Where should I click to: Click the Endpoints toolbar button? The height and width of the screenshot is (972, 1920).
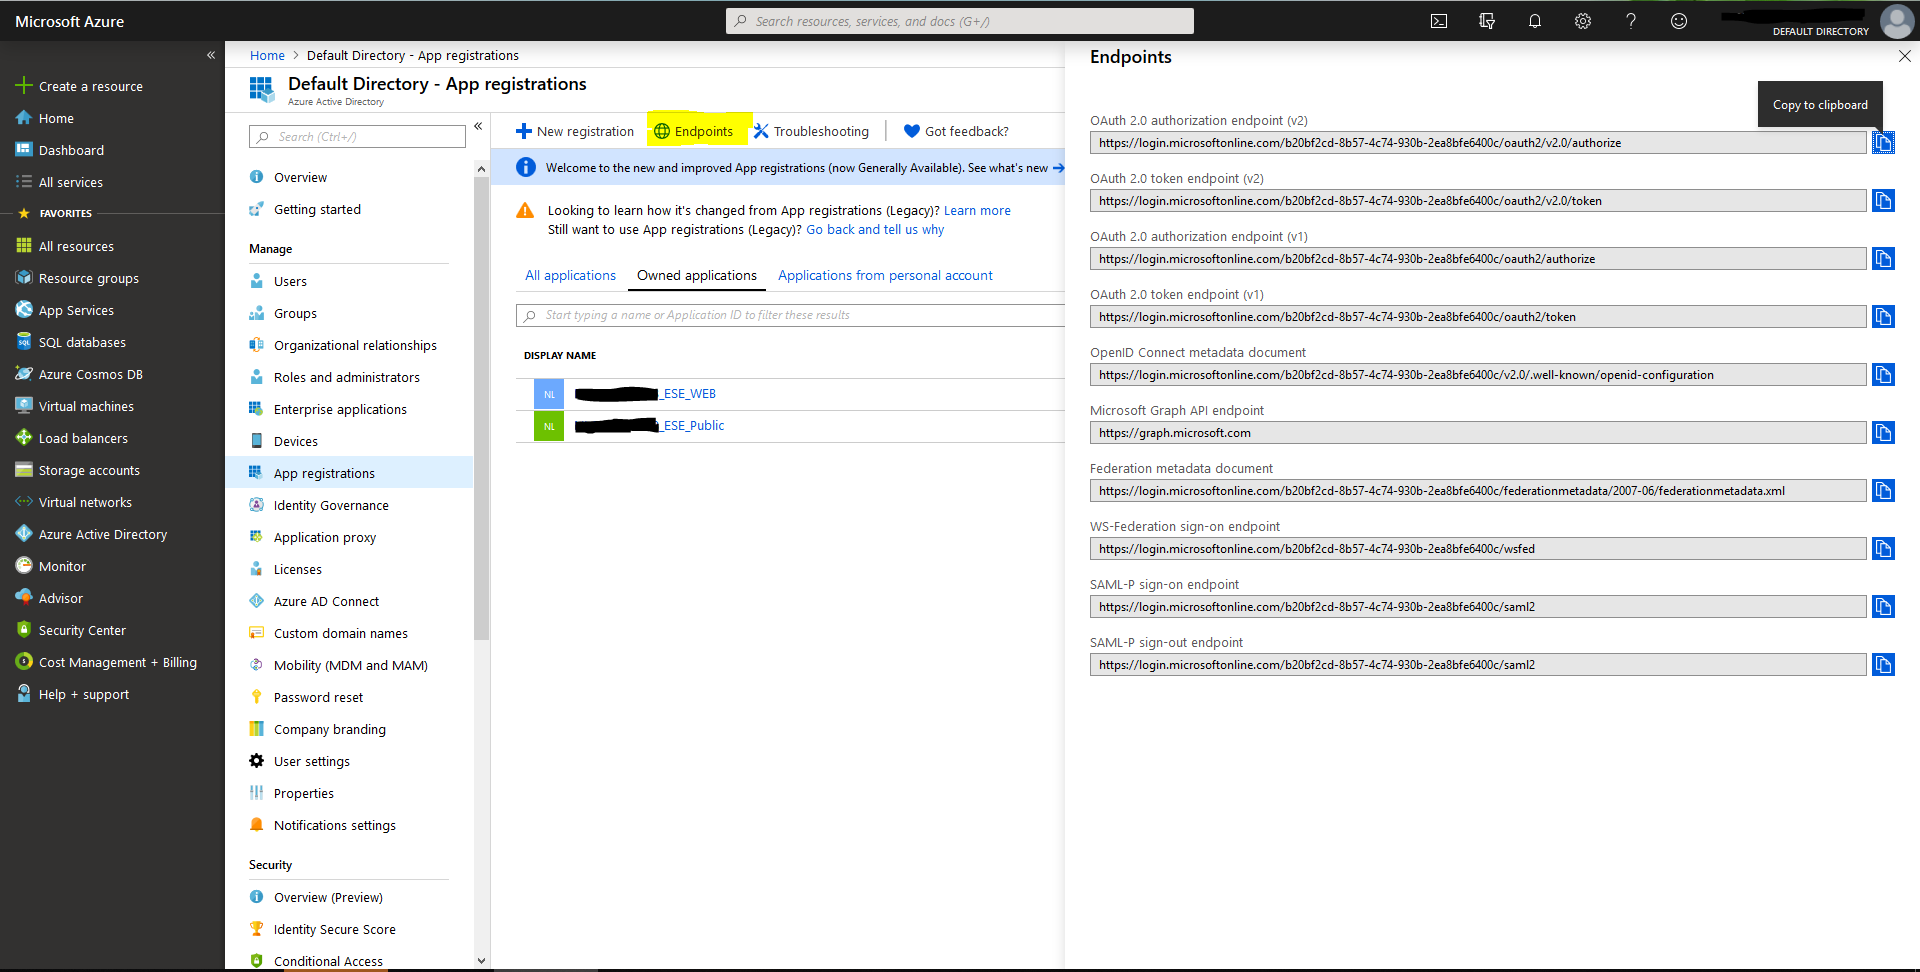pyautogui.click(x=694, y=131)
